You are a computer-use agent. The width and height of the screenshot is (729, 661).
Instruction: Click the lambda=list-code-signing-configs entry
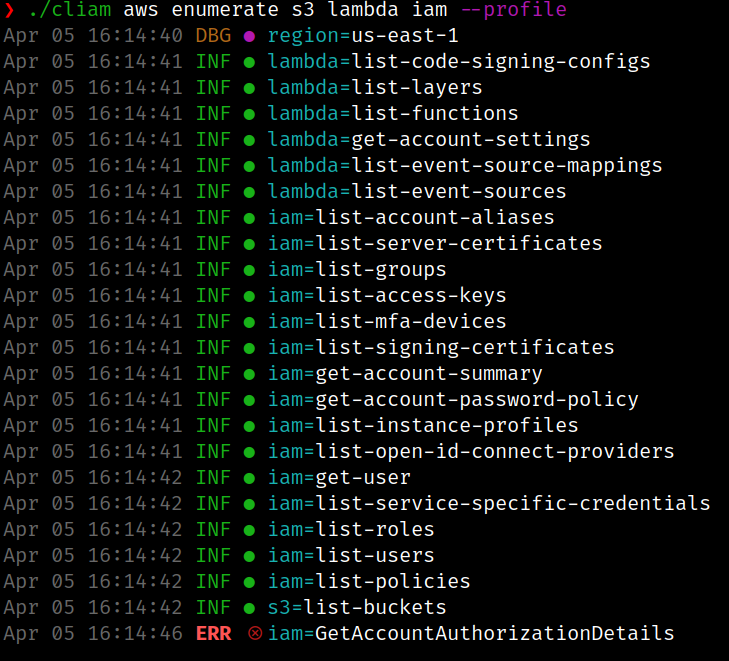click(x=459, y=62)
